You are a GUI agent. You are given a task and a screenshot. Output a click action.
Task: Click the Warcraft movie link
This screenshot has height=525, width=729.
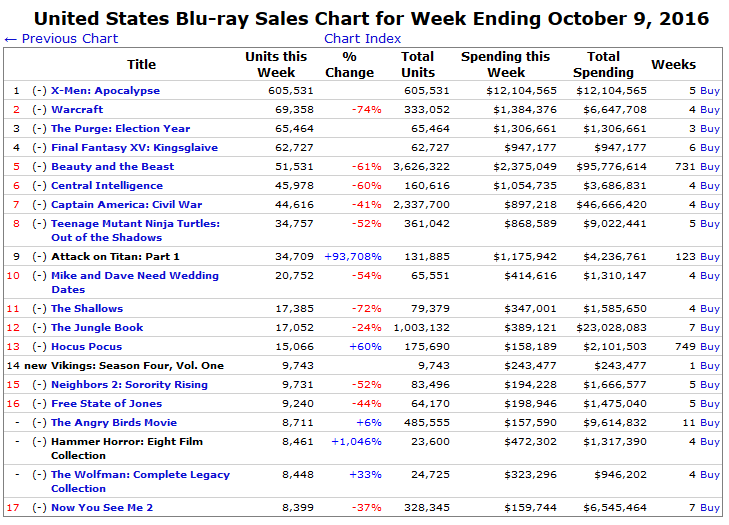[x=77, y=110]
